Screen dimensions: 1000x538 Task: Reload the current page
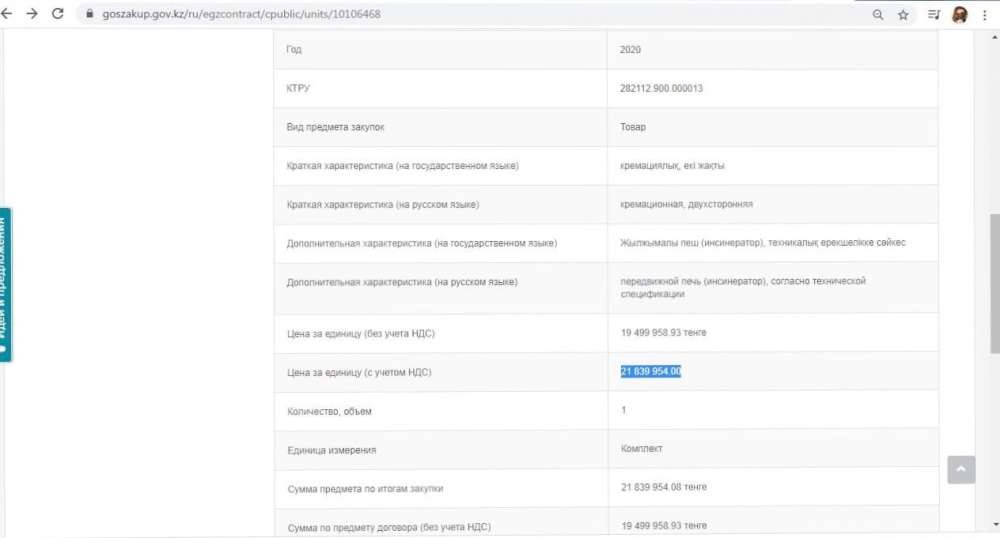57,14
